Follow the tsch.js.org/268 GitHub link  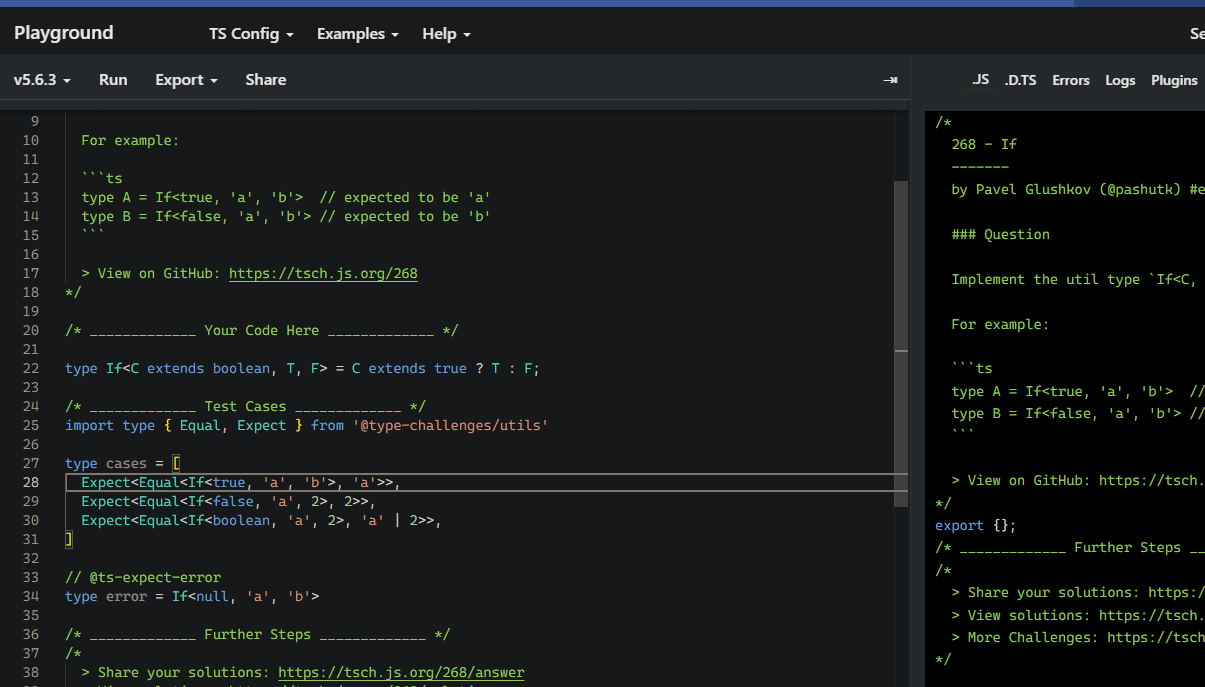(x=323, y=273)
